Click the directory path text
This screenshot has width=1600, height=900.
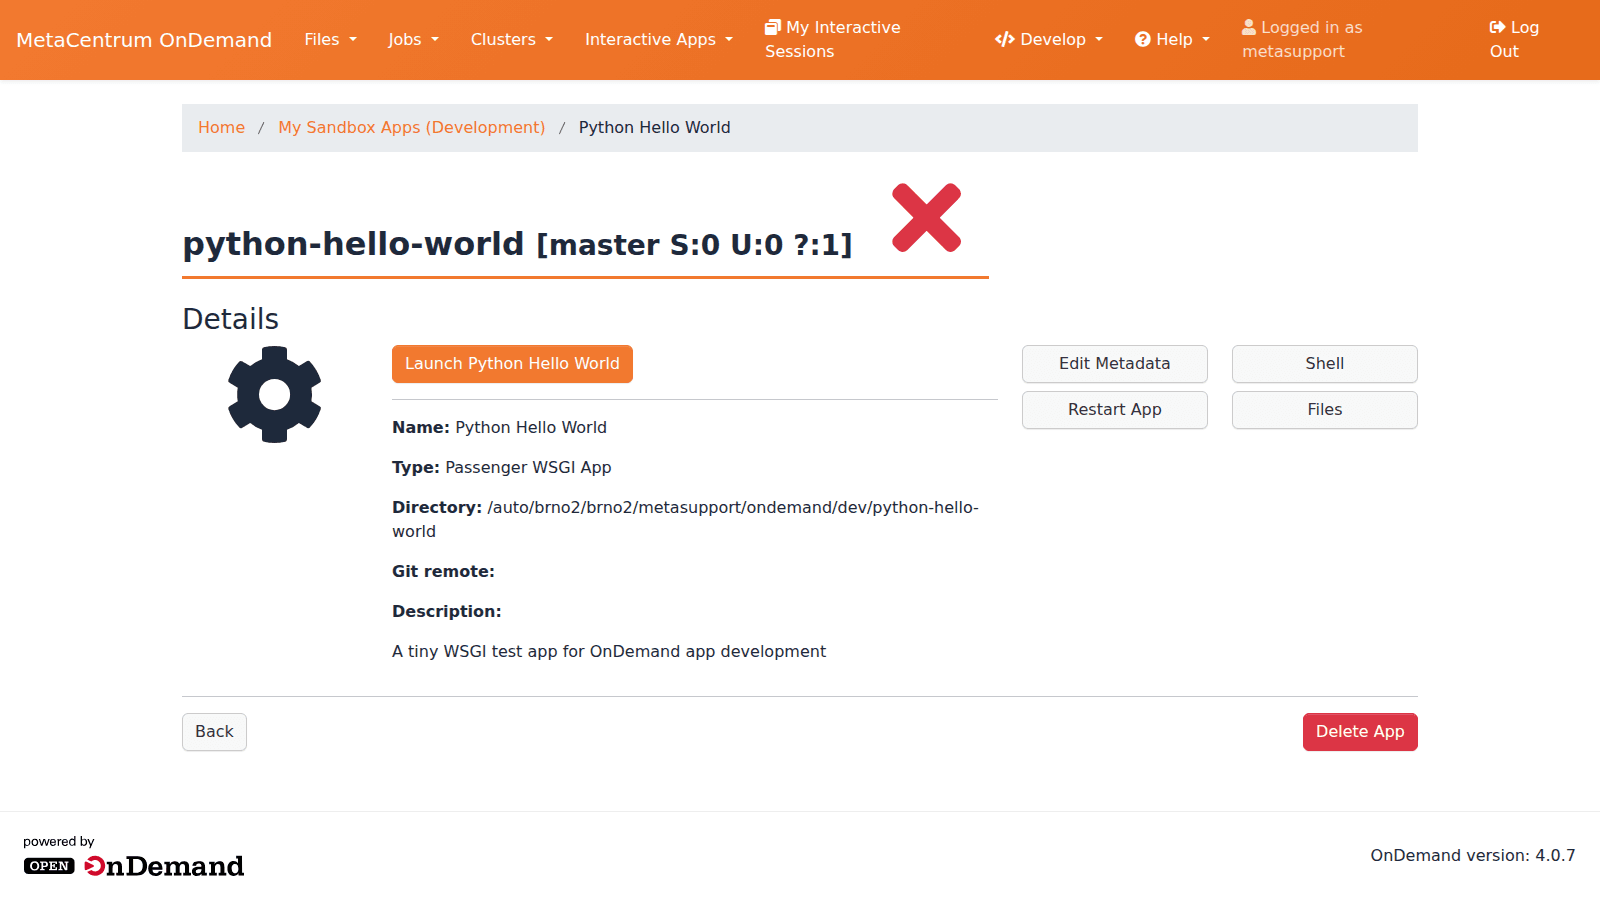pyautogui.click(x=685, y=519)
